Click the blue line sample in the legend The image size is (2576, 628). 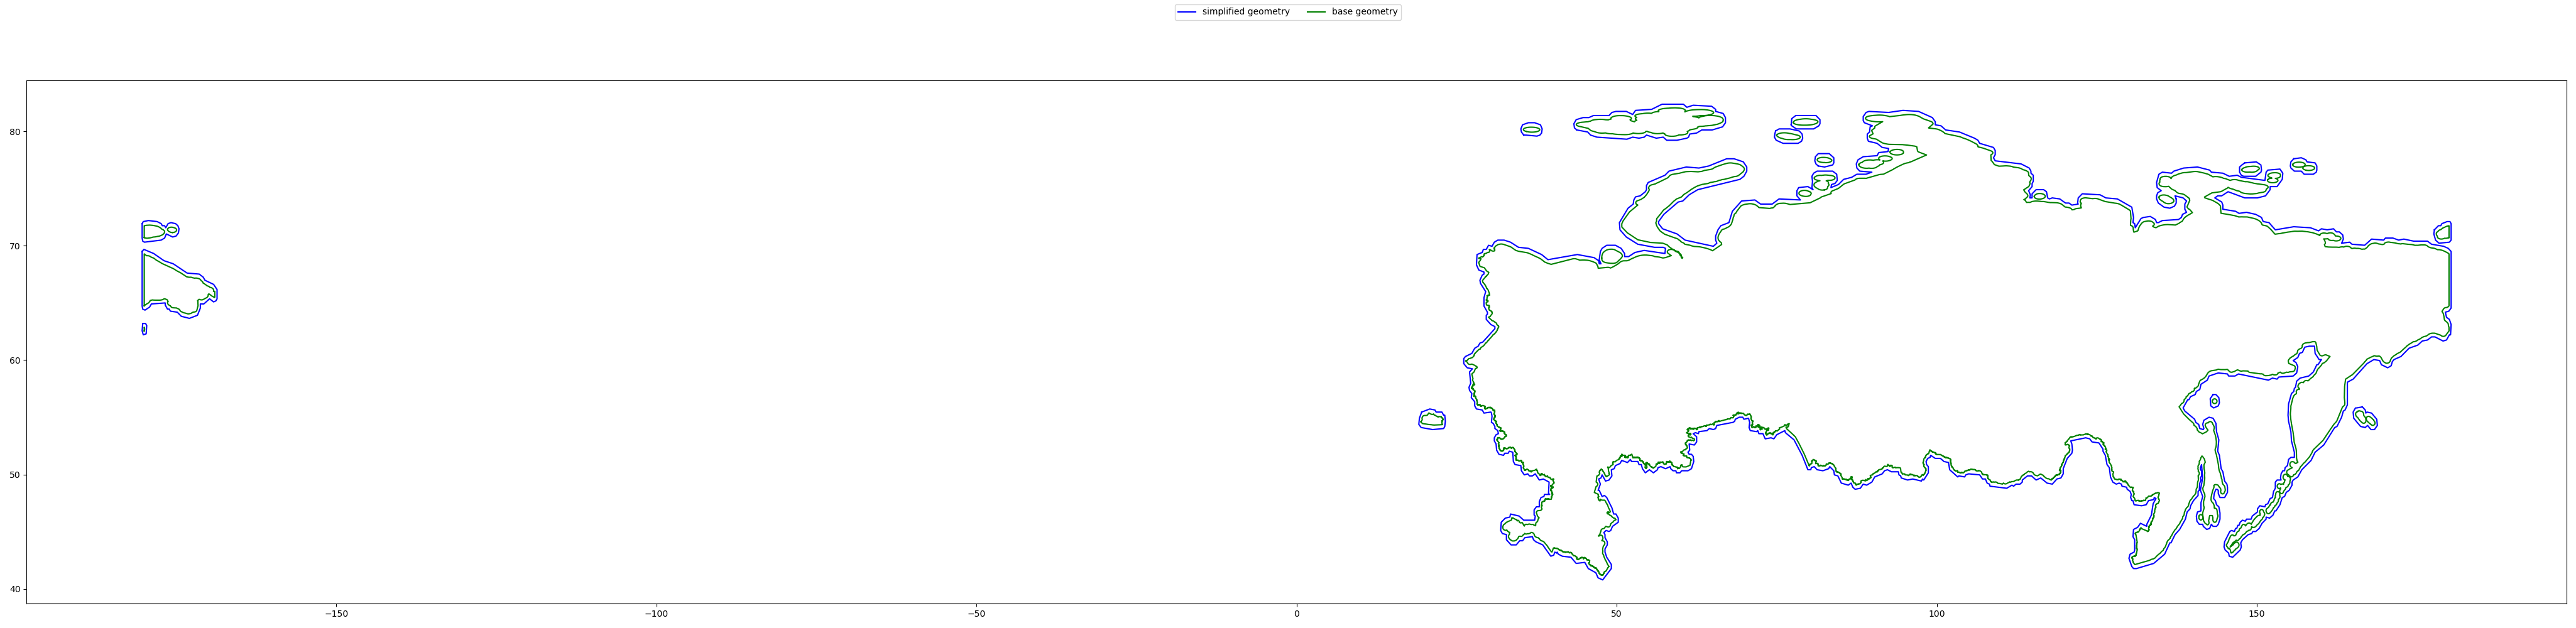[1188, 12]
